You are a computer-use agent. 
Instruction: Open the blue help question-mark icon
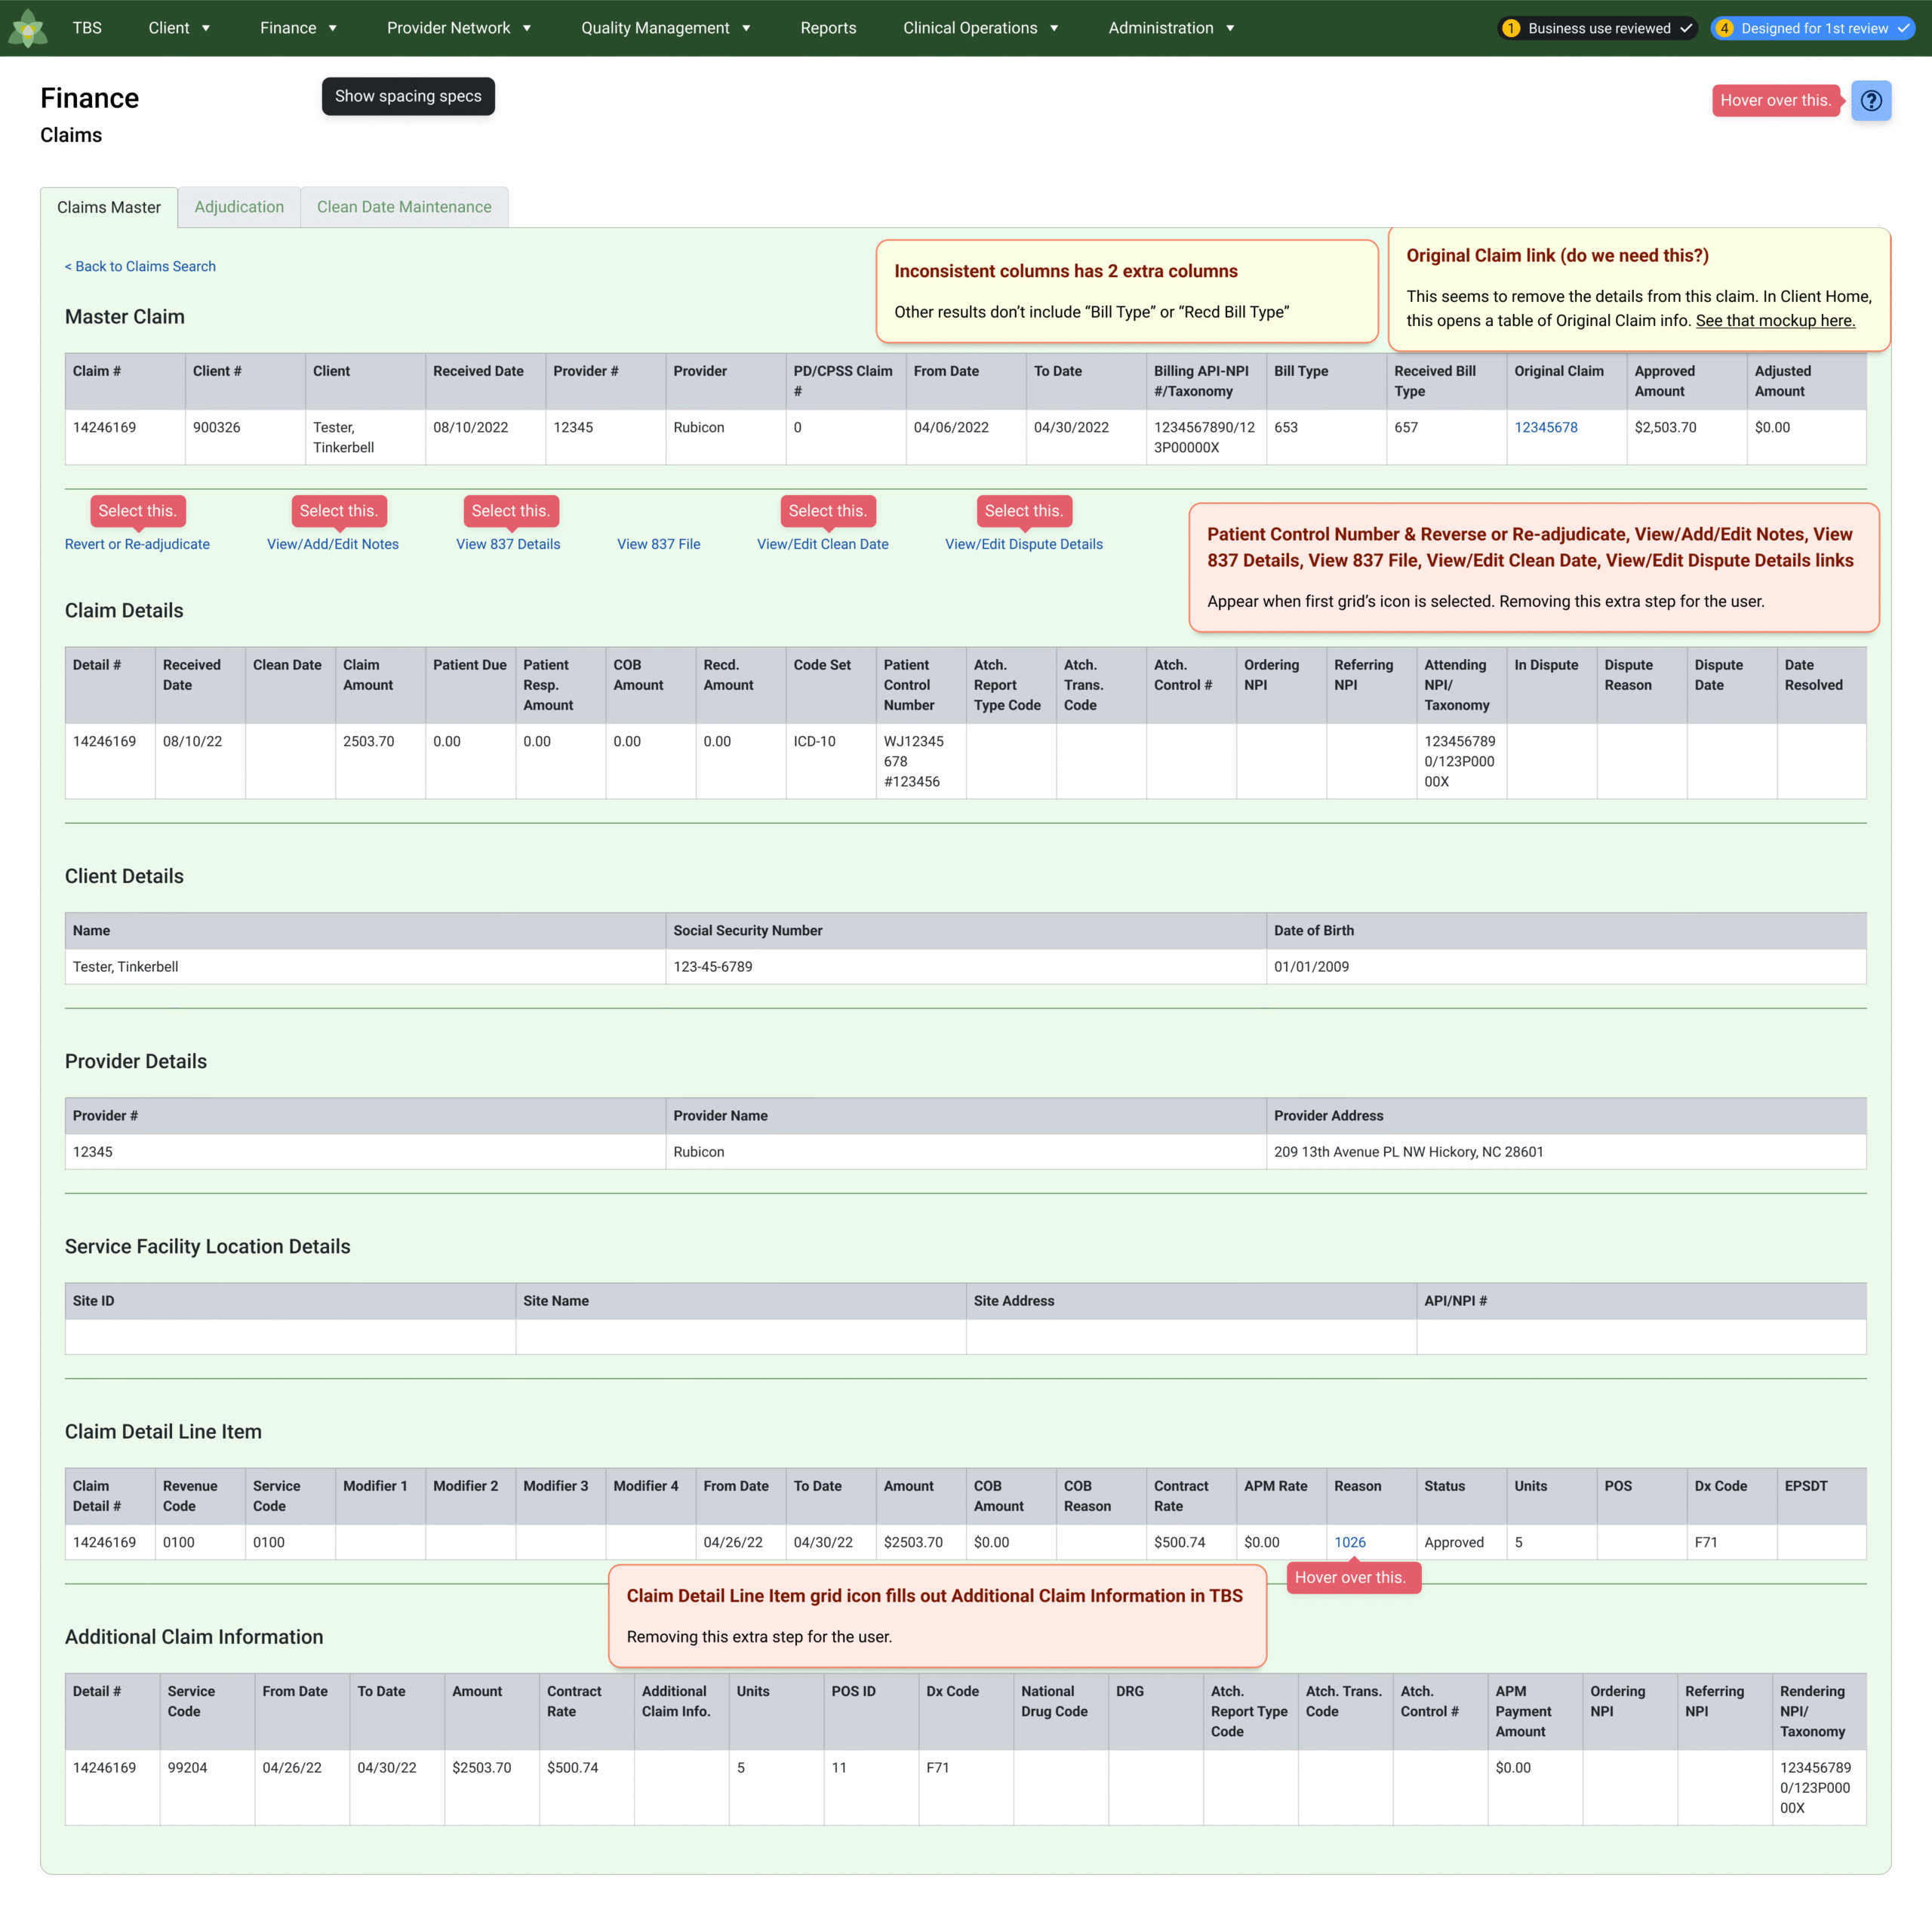click(1870, 100)
